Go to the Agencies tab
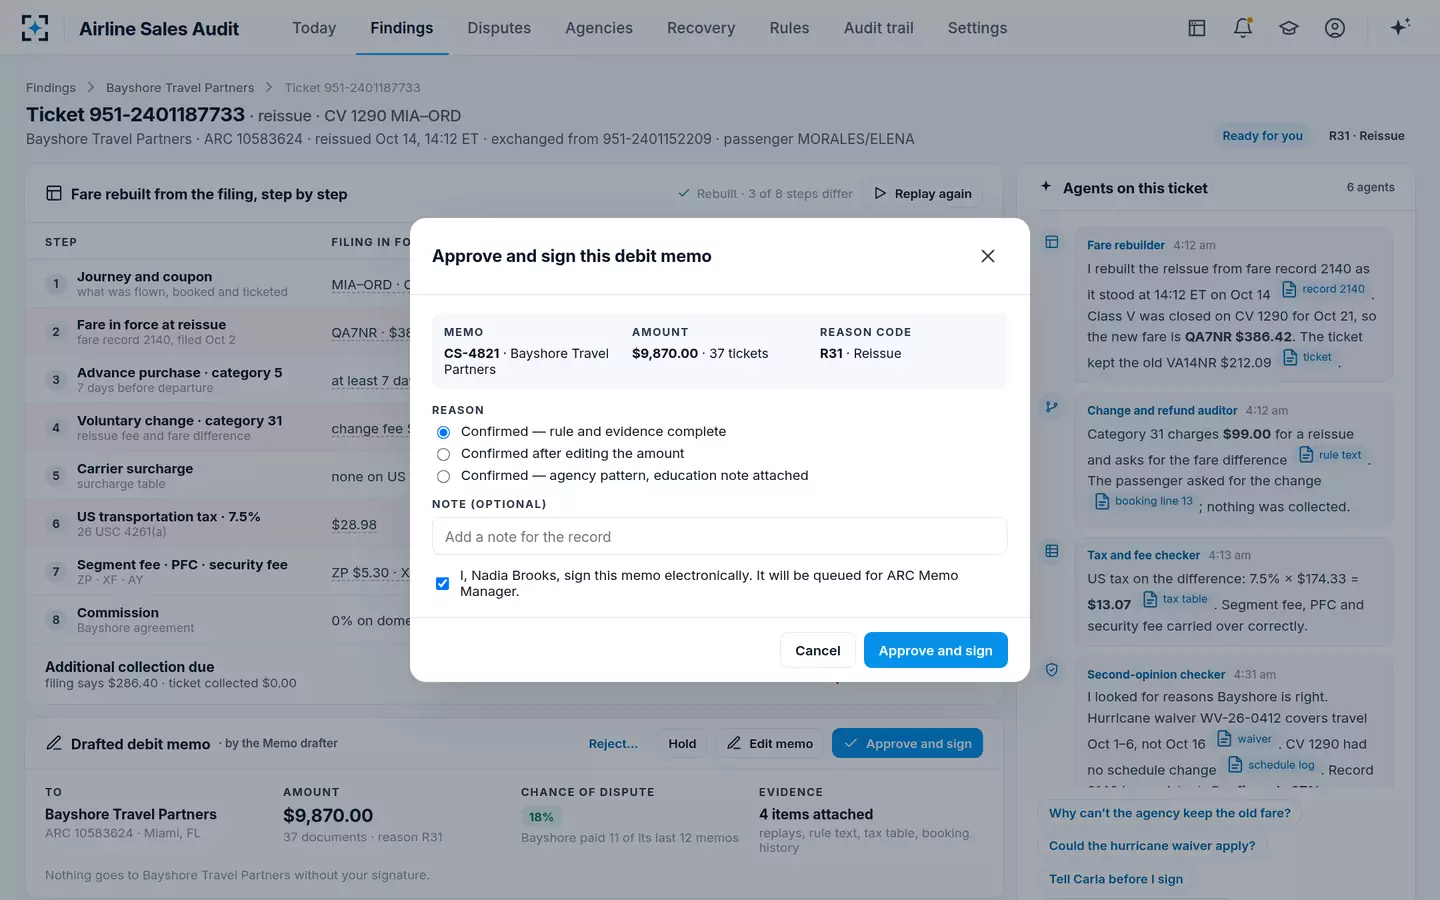The width and height of the screenshot is (1440, 900). click(599, 28)
